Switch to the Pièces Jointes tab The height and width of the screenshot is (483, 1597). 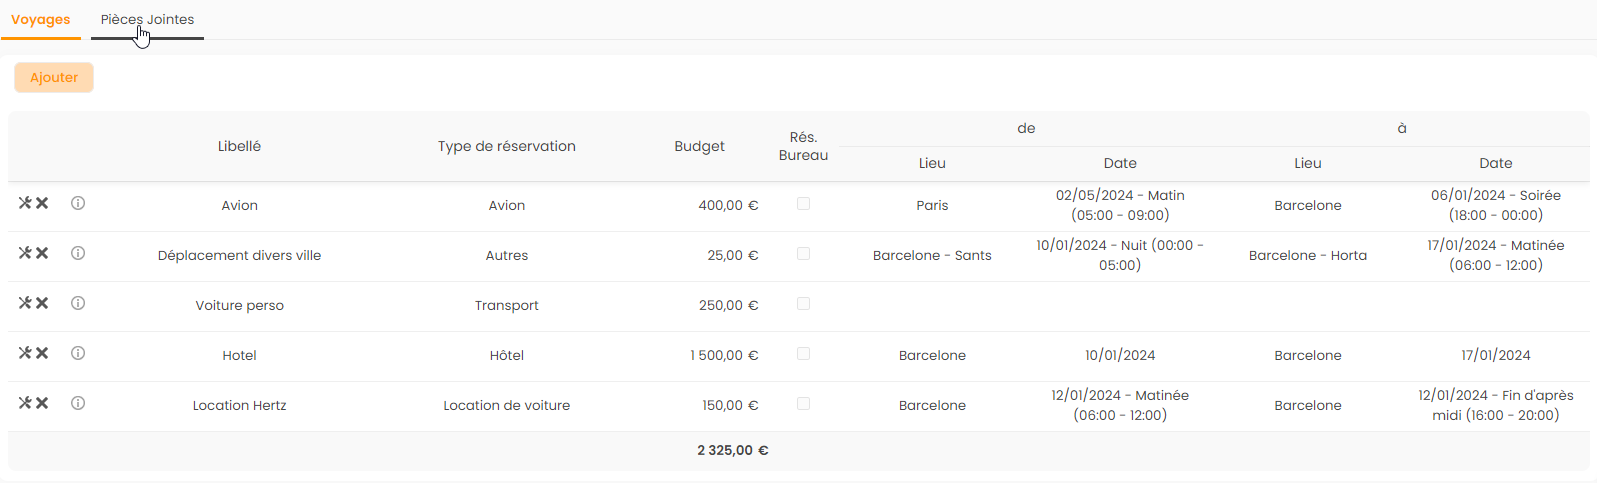[147, 20]
